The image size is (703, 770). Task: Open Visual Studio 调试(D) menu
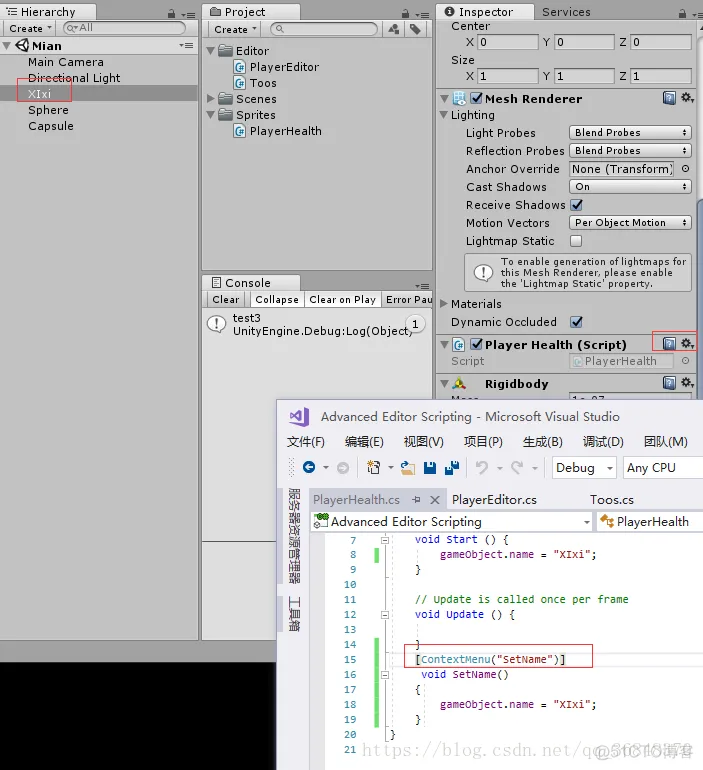(x=603, y=441)
